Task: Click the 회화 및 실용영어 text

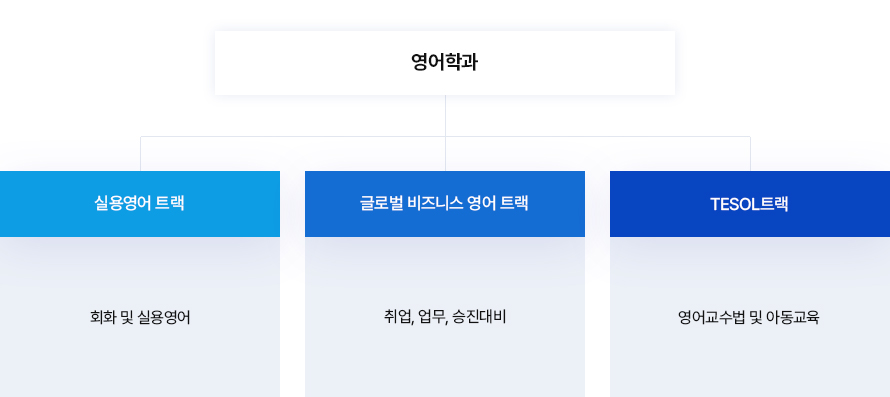Action: coord(140,317)
